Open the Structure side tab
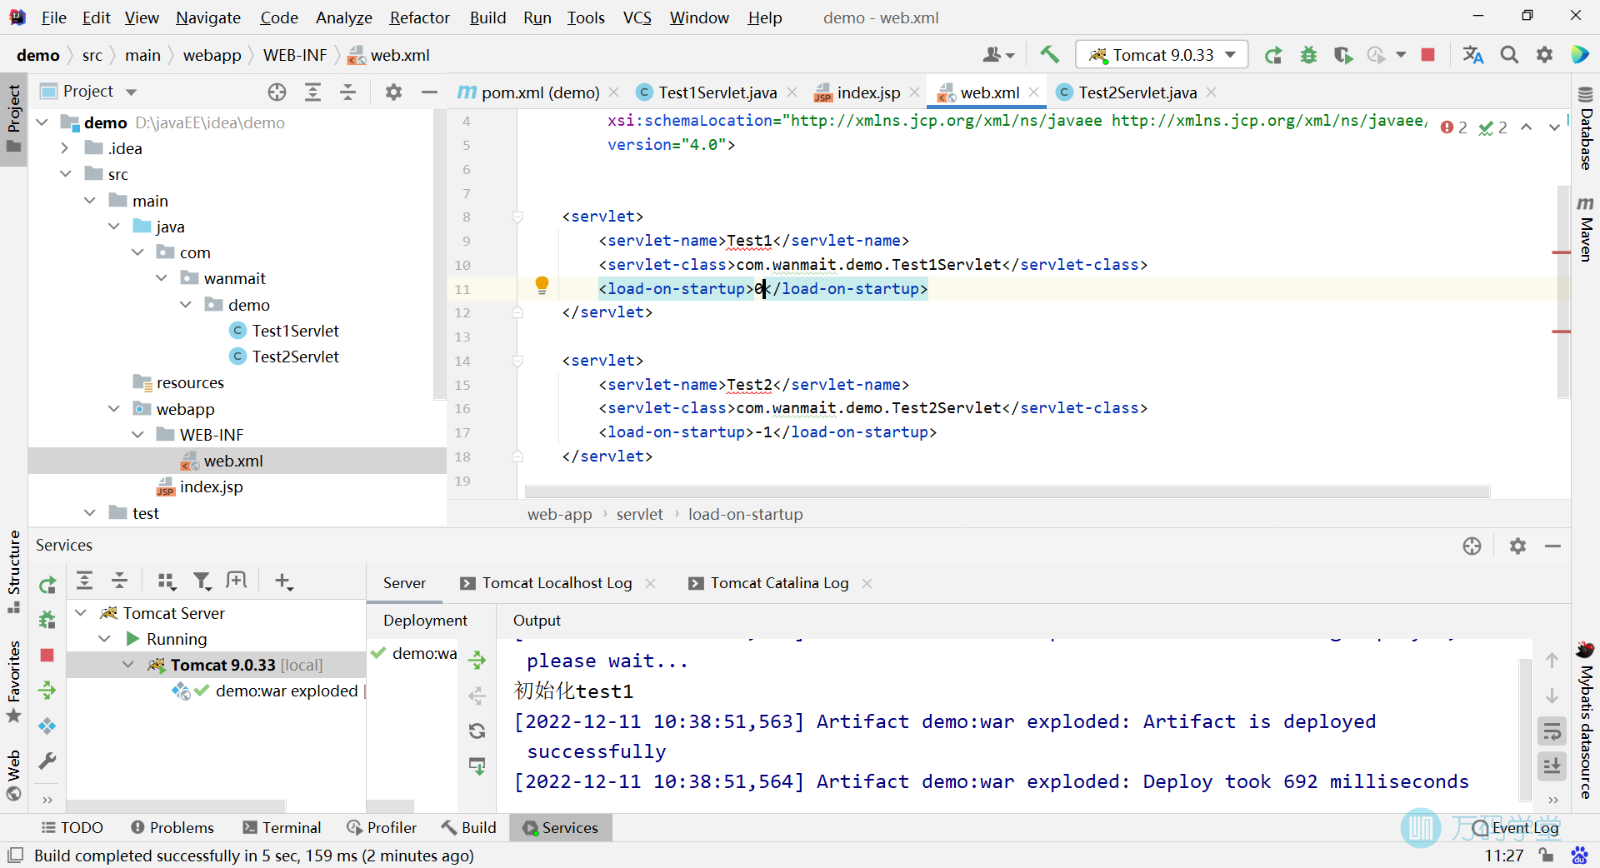The width and height of the screenshot is (1600, 868). (x=14, y=572)
